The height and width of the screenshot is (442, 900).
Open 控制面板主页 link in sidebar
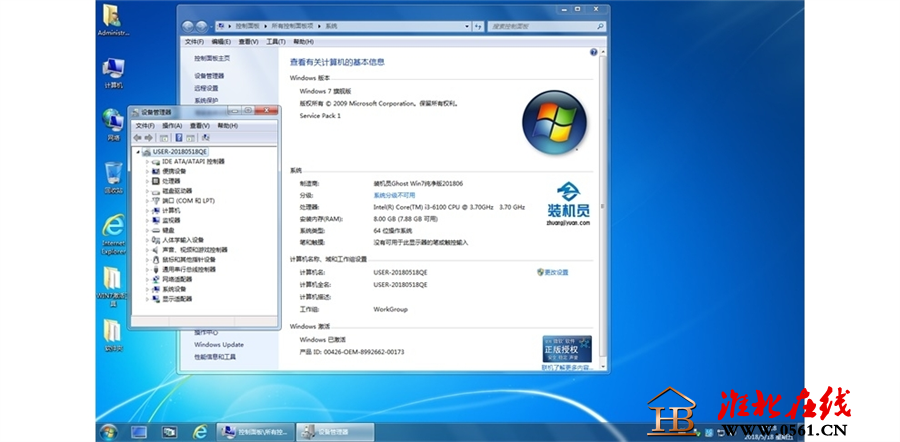click(x=212, y=59)
